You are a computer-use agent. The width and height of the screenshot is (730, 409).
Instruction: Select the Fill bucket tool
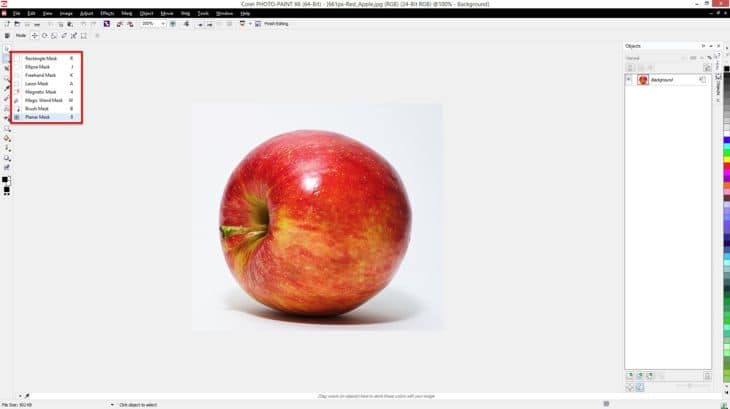pos(6,138)
